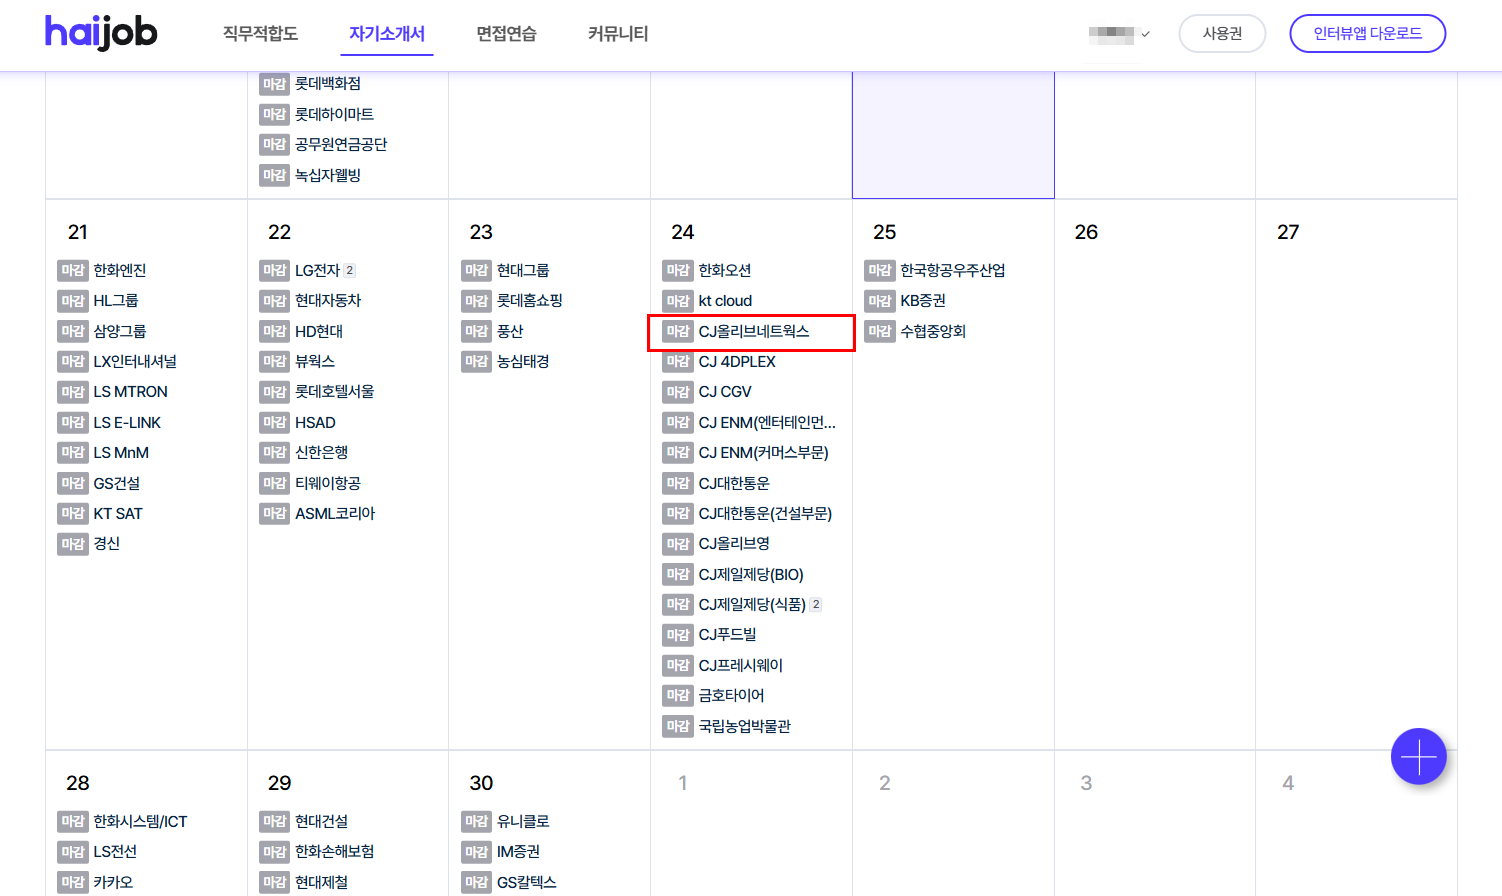Click the 마감 badge beside KT SAT

pos(73,514)
